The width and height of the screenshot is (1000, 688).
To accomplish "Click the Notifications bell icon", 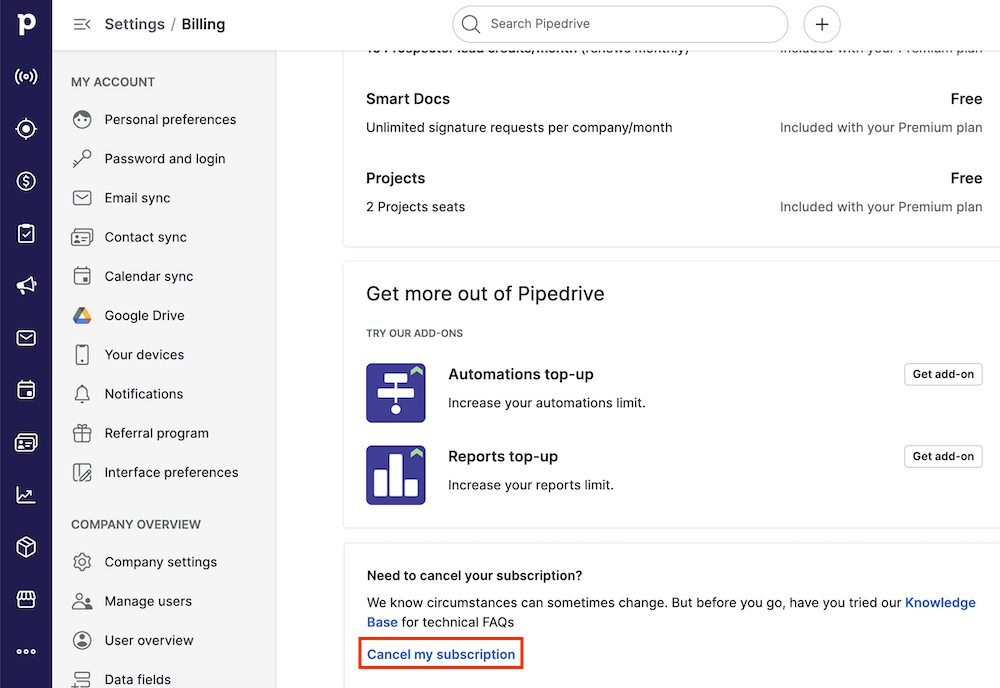I will point(82,394).
